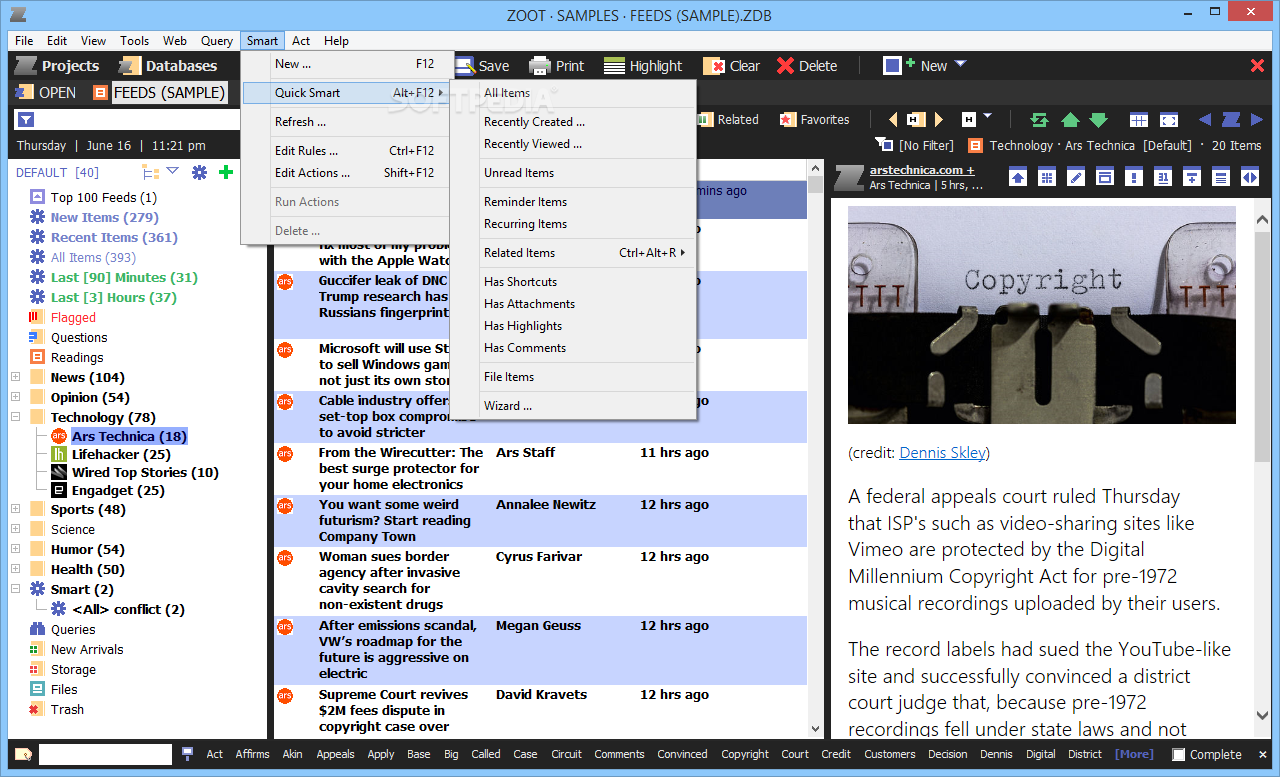The image size is (1280, 777).
Task: Expand the Sports folder
Action: click(15, 509)
